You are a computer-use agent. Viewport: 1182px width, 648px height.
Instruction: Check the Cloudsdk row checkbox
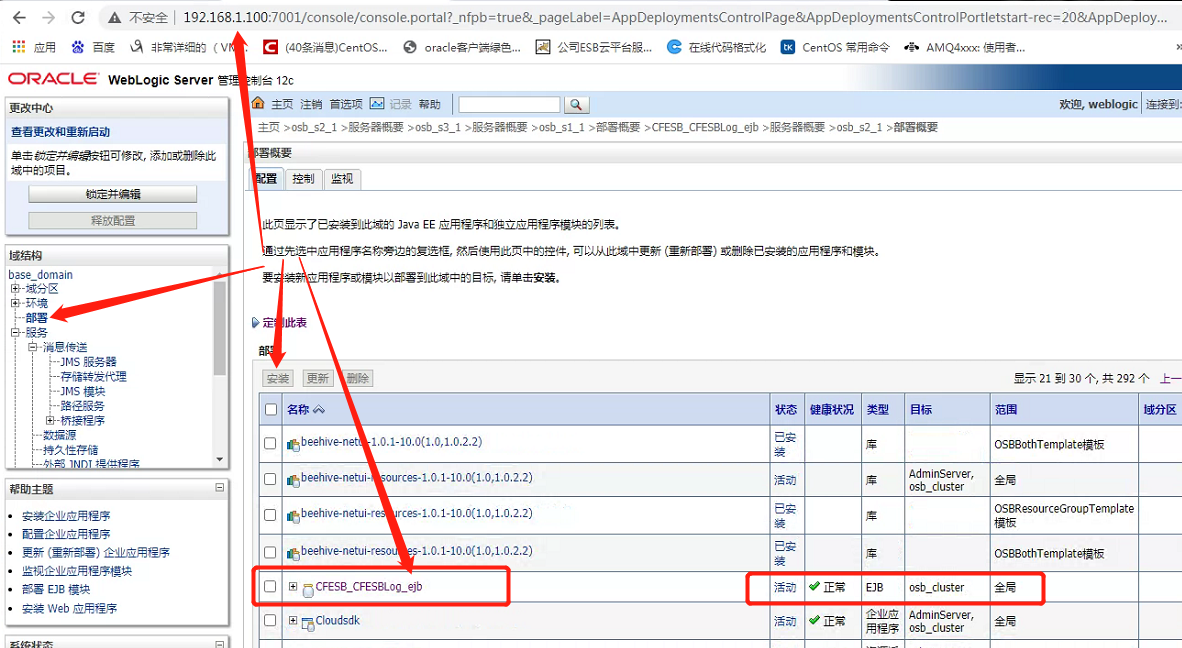point(270,621)
